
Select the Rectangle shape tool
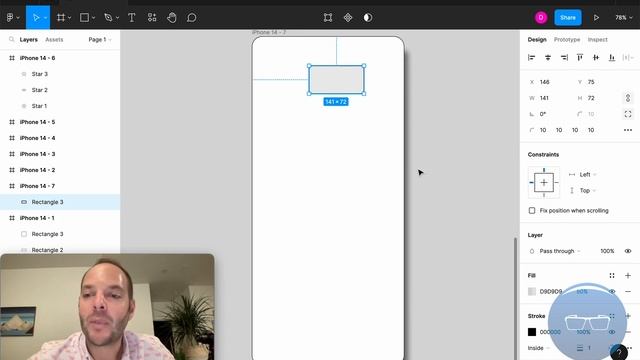click(84, 18)
